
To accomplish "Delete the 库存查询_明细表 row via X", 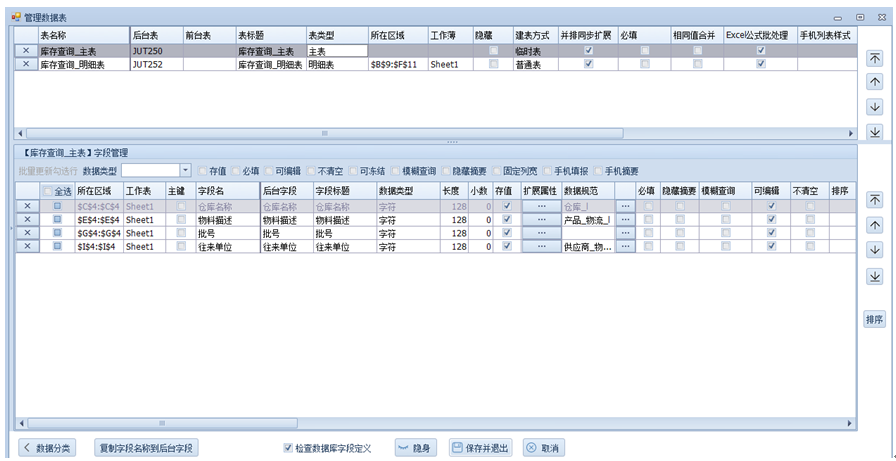I will click(x=26, y=64).
